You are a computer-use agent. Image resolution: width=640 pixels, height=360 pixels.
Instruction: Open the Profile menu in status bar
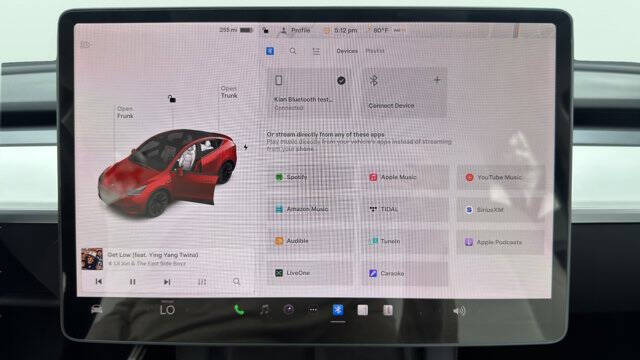click(x=296, y=30)
